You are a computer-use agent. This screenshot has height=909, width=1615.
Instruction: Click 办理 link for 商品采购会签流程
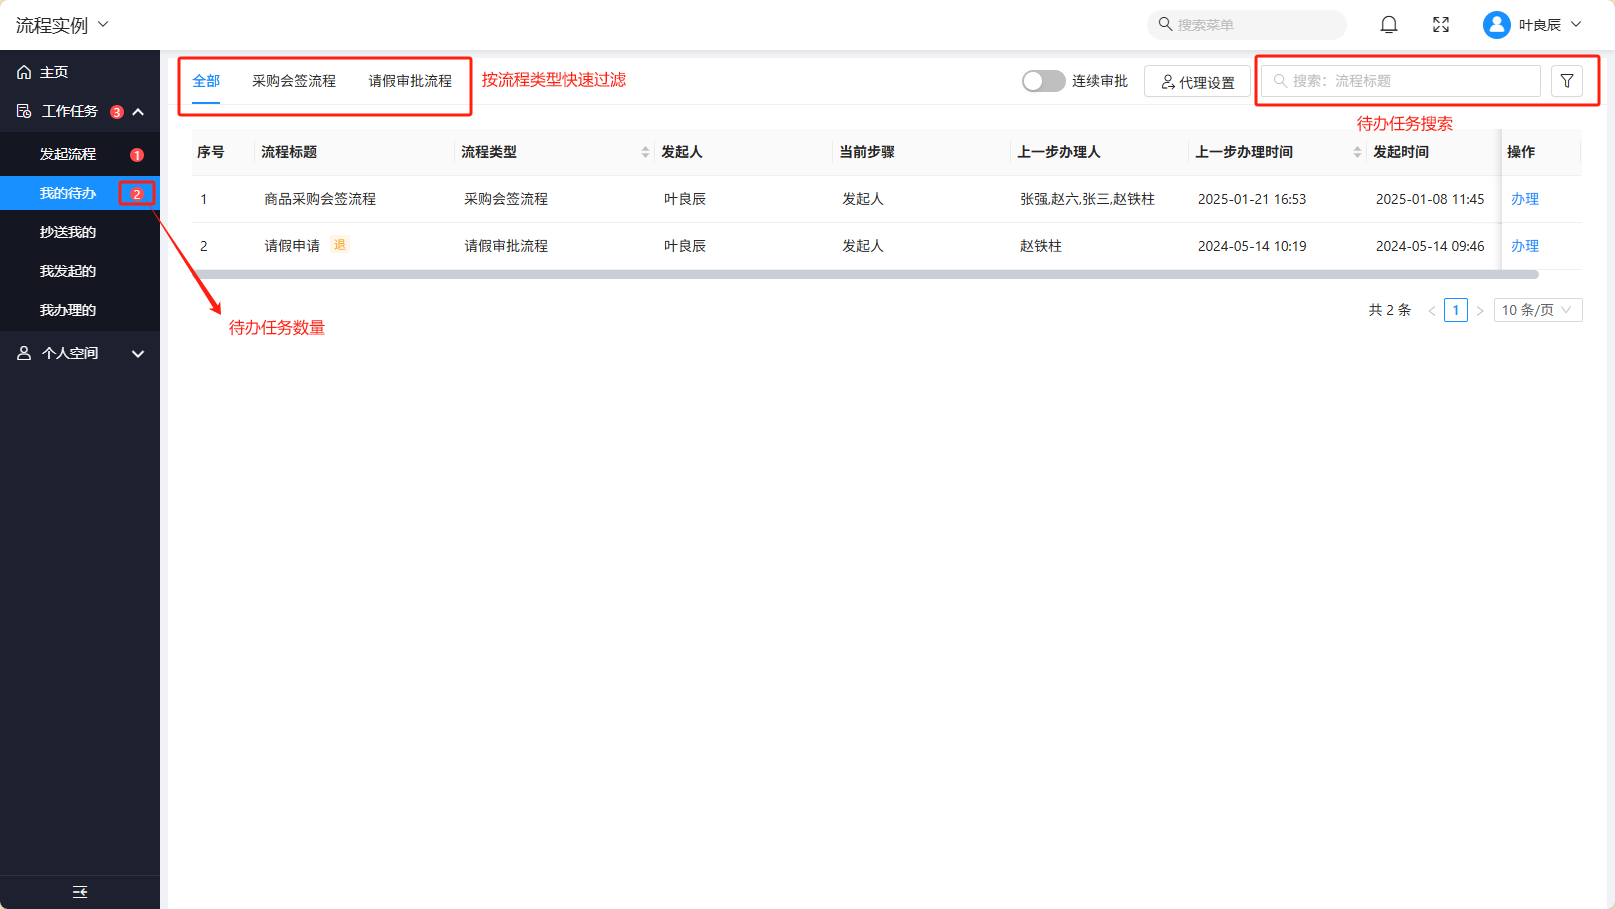(1524, 199)
